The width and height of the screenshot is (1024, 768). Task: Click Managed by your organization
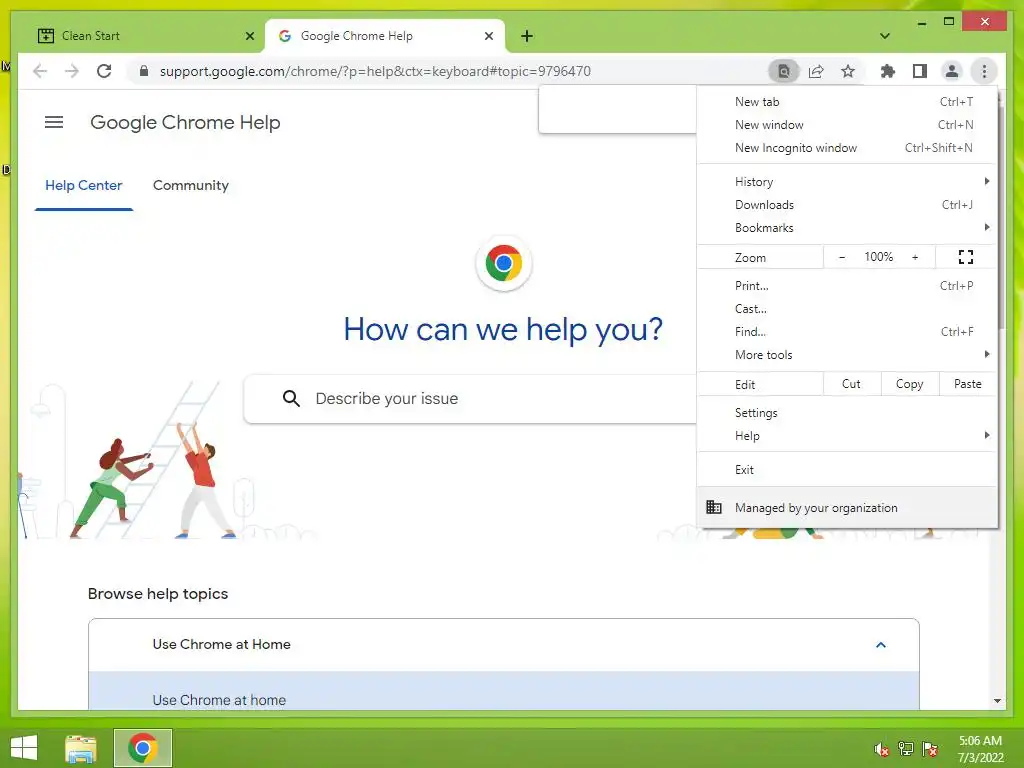point(847,507)
